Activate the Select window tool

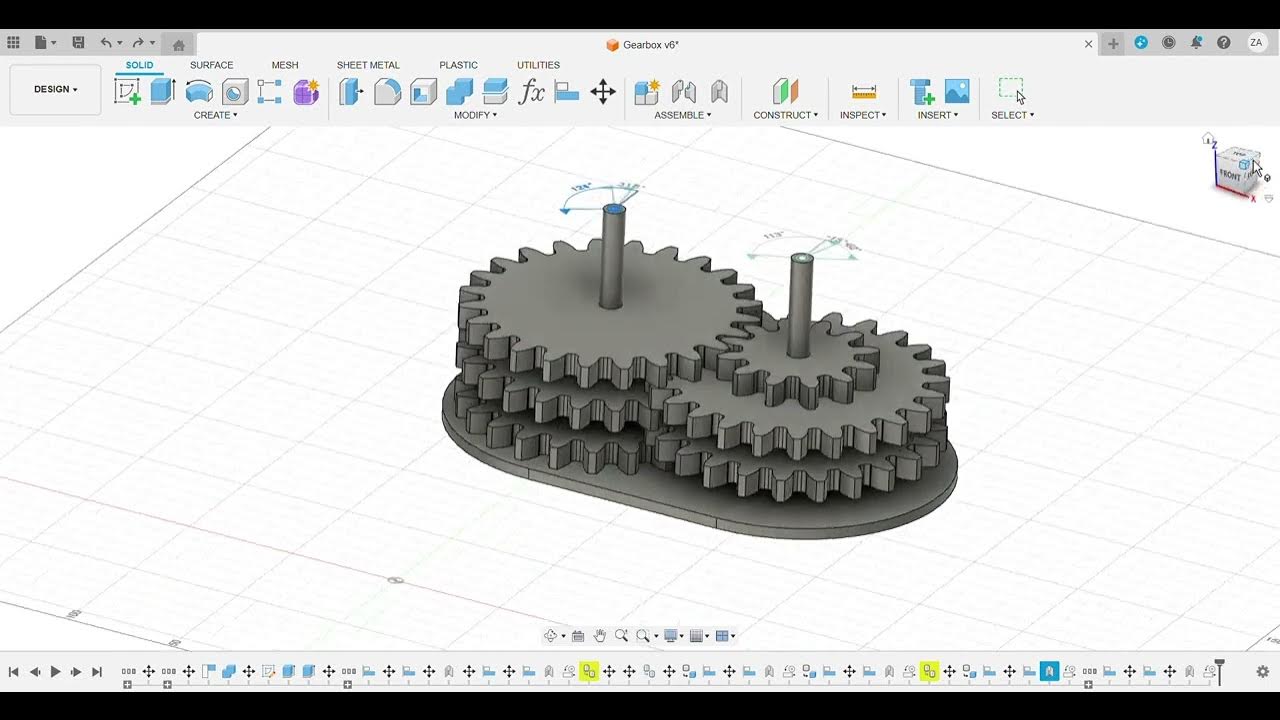point(1012,92)
